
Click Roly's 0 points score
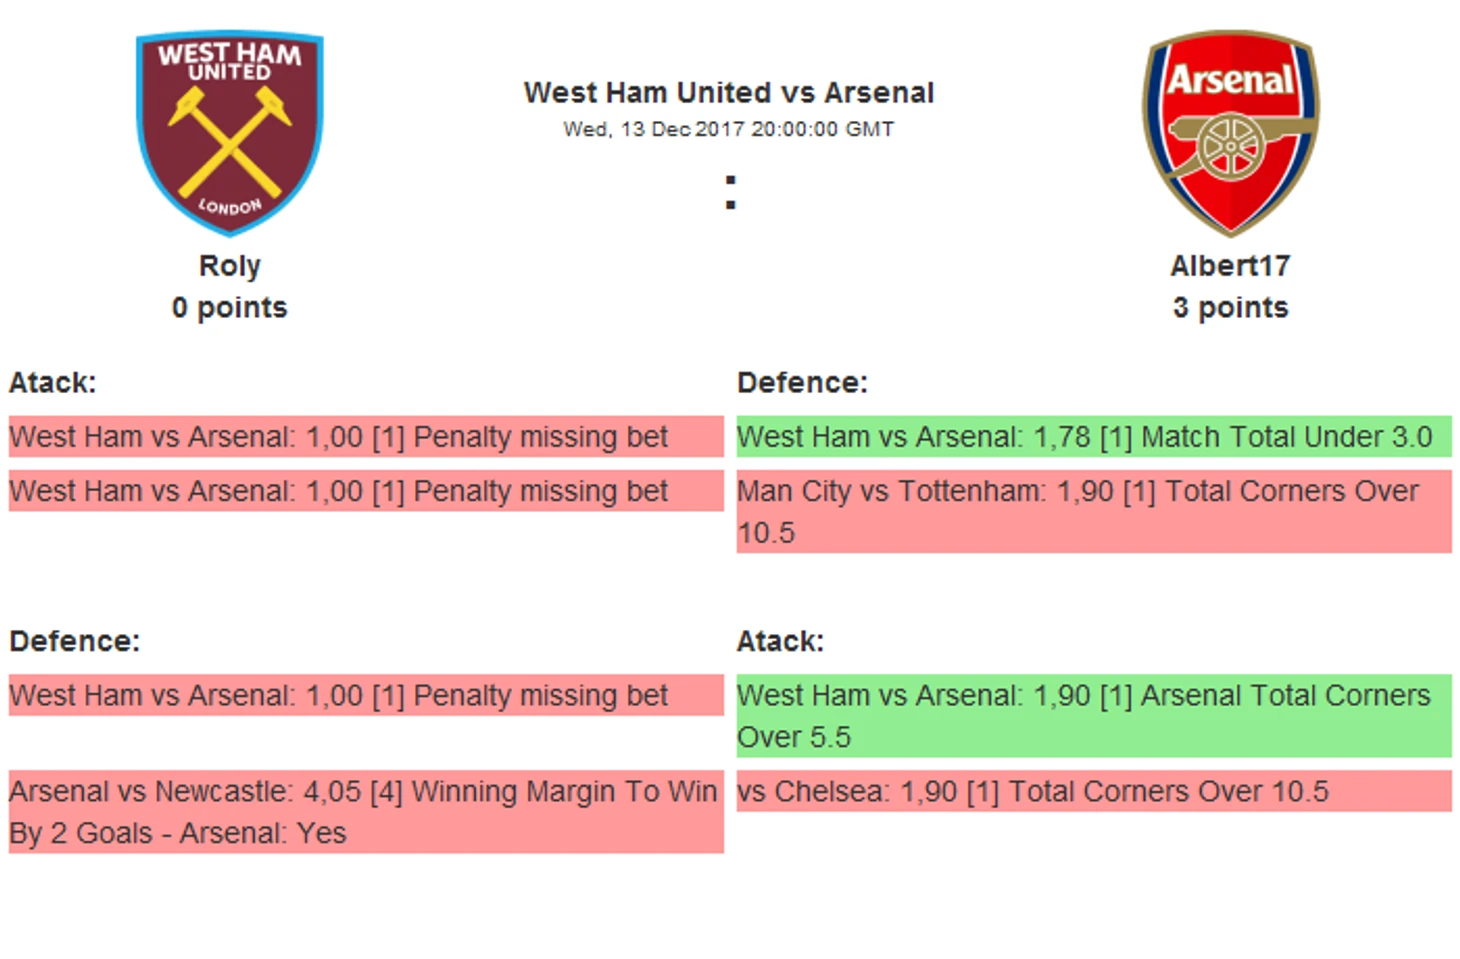coord(229,308)
